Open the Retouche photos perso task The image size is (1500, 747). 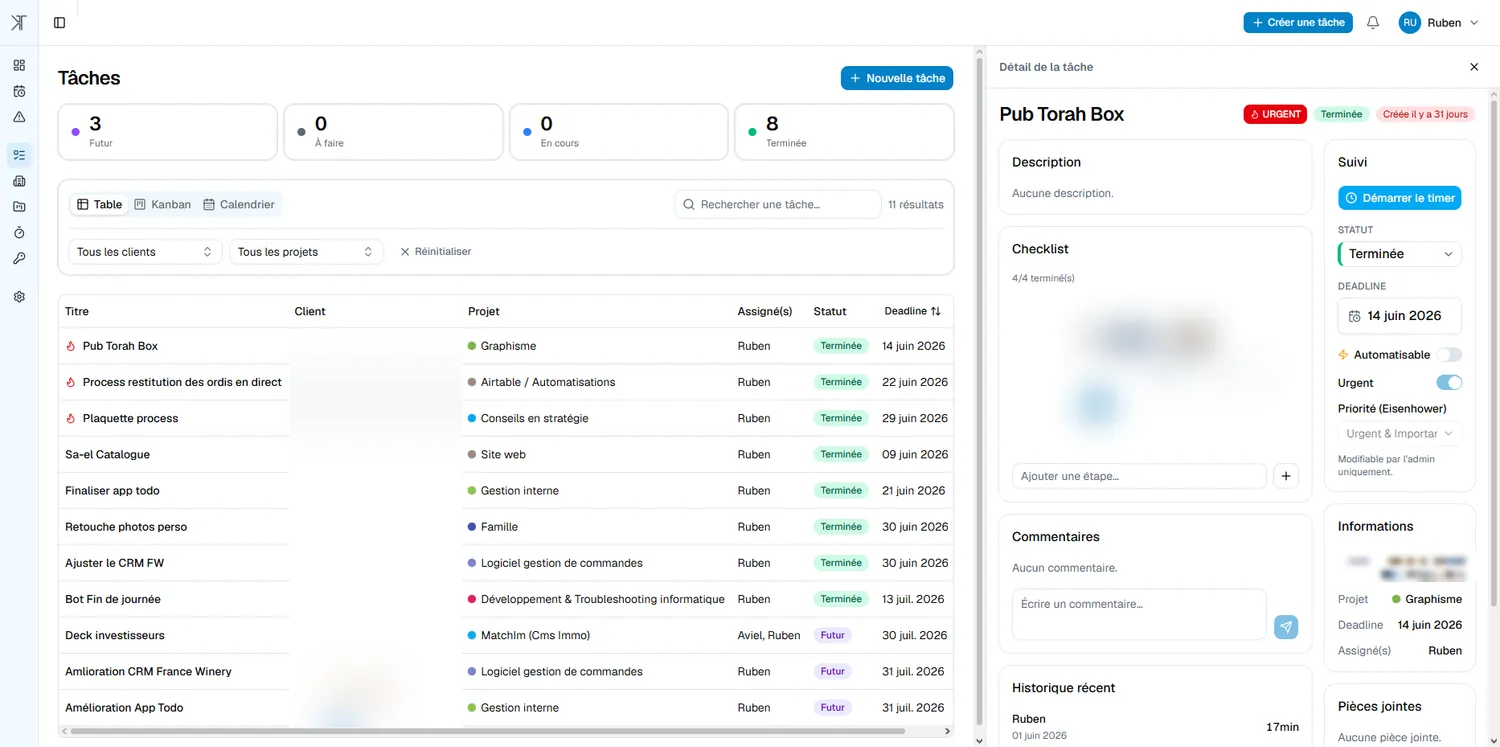point(506,527)
